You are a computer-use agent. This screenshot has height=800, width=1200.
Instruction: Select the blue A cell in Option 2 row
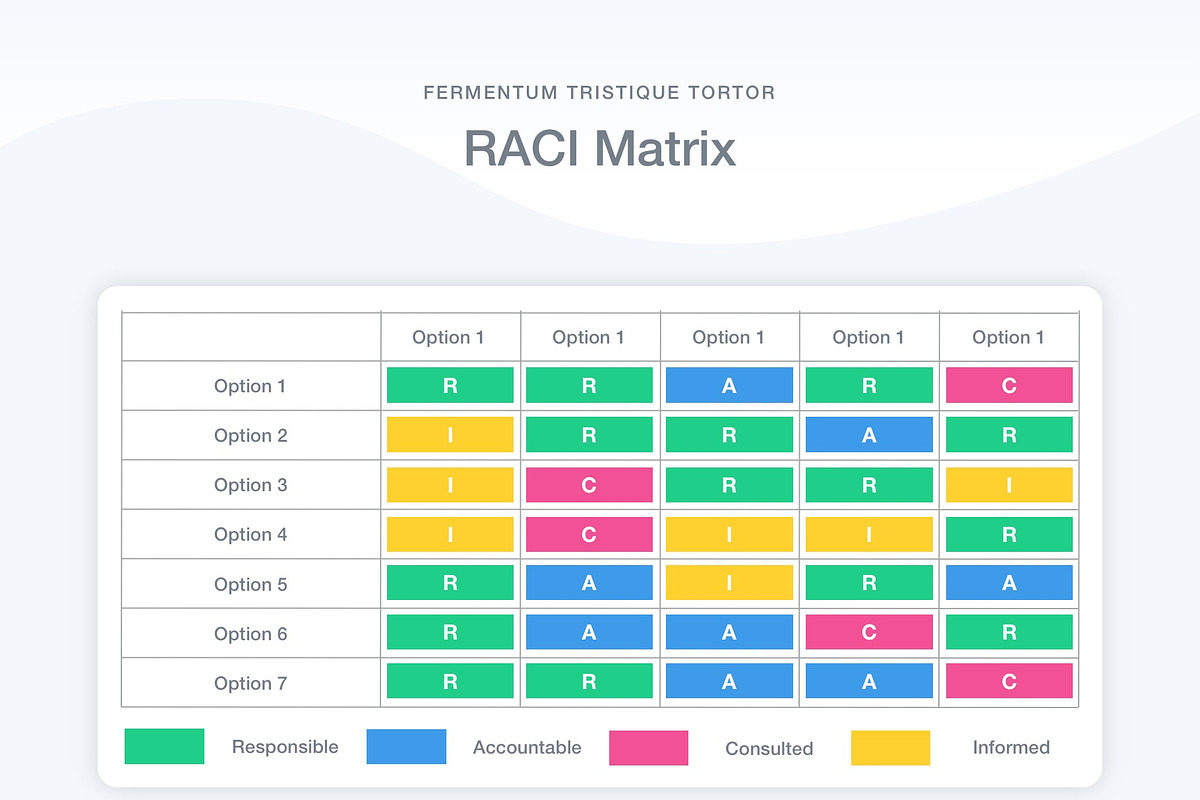(x=869, y=434)
